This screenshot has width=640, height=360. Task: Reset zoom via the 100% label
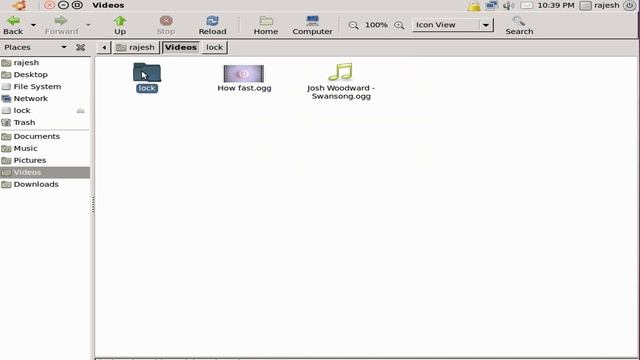coord(376,25)
